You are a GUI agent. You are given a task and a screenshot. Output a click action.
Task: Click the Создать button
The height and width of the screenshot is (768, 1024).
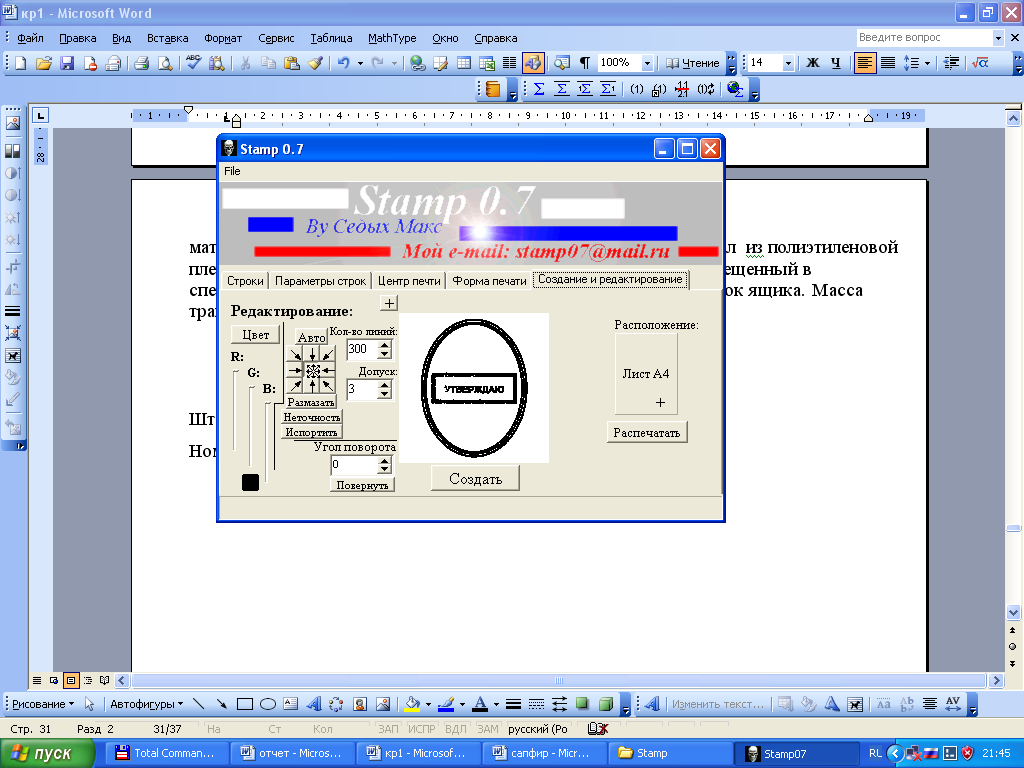[x=475, y=479]
